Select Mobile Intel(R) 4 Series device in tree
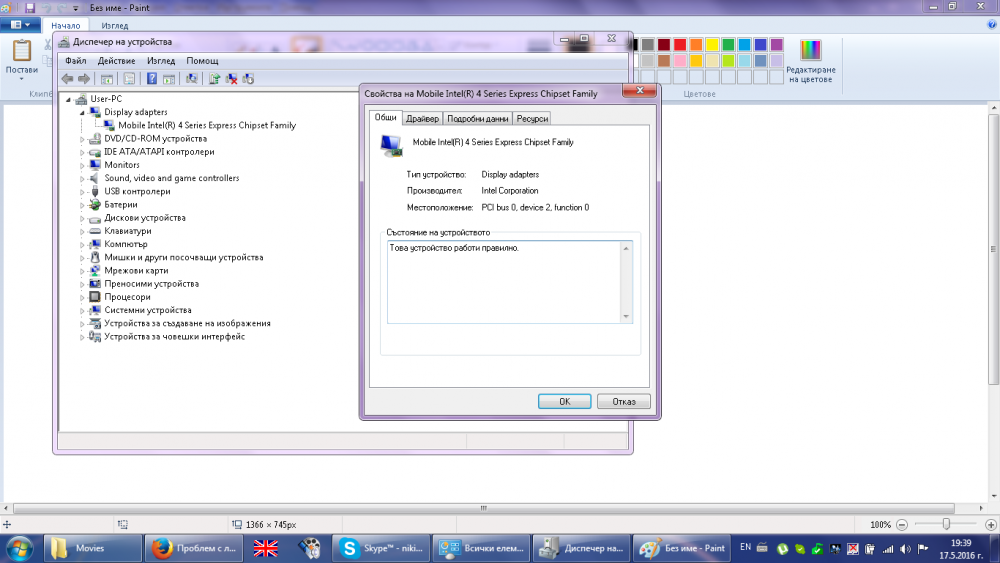Image resolution: width=1000 pixels, height=563 pixels. point(207,126)
